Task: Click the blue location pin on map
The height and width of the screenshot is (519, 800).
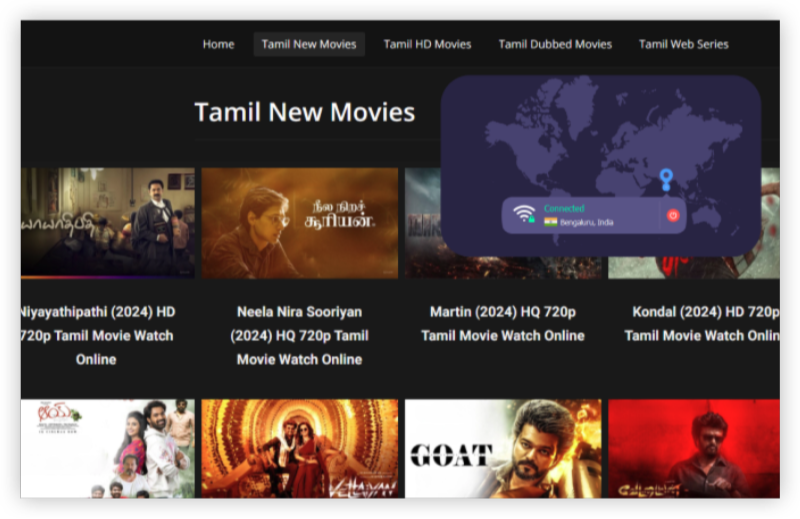Action: click(666, 180)
